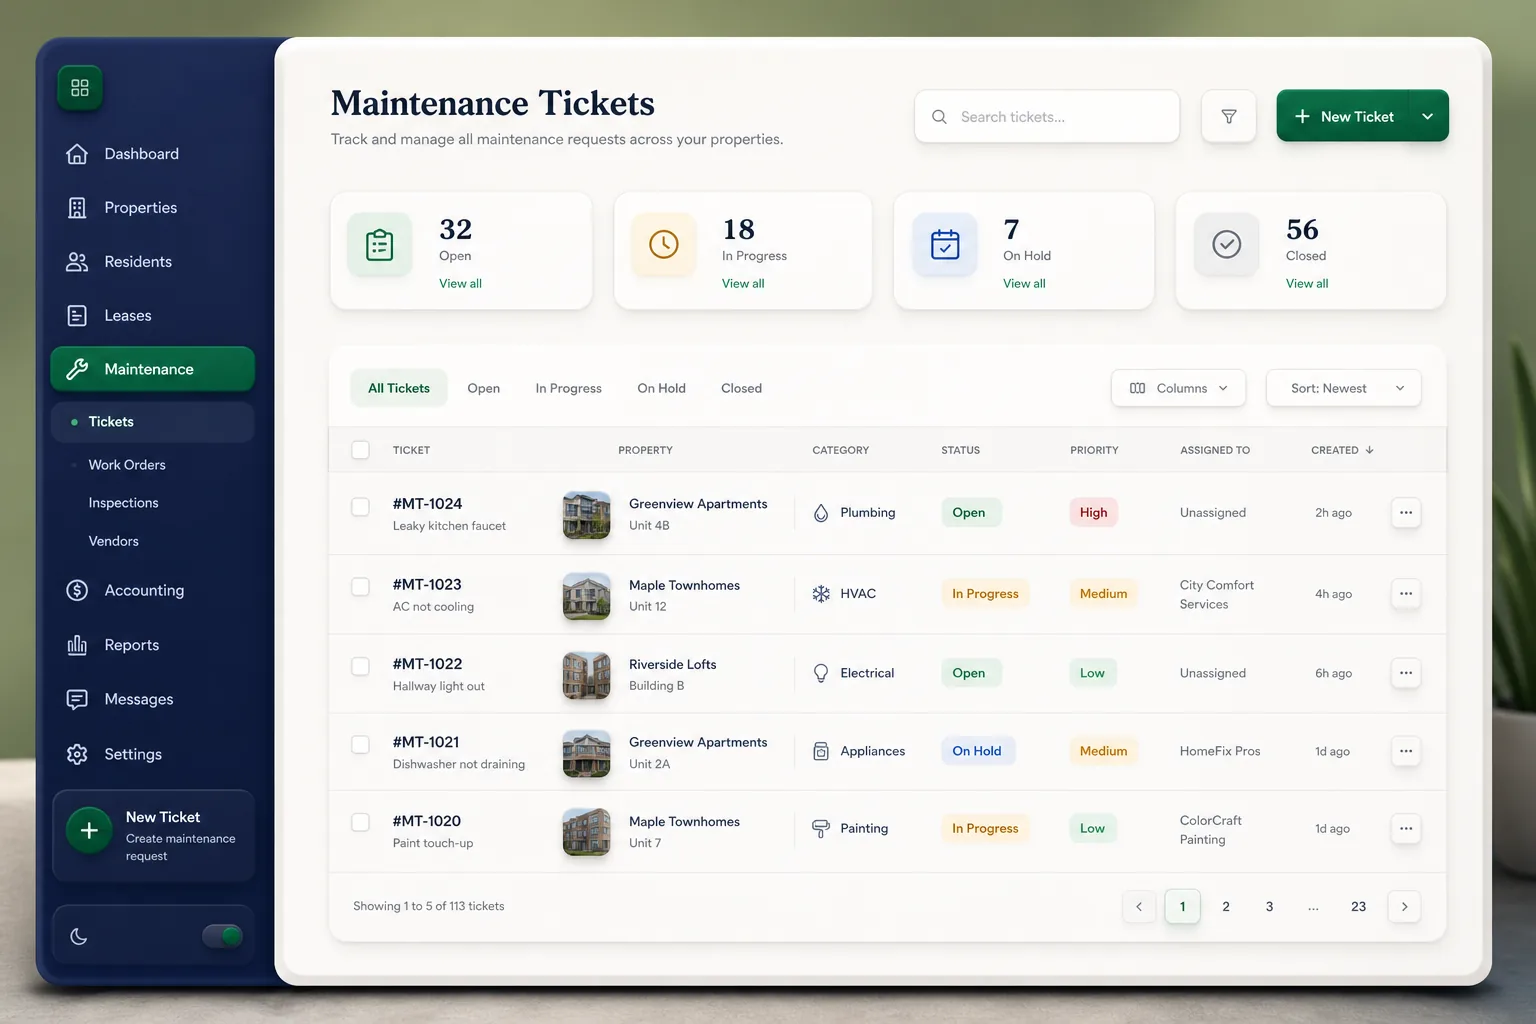
Task: Open more actions for ticket #MT-1021
Action: click(x=1406, y=751)
